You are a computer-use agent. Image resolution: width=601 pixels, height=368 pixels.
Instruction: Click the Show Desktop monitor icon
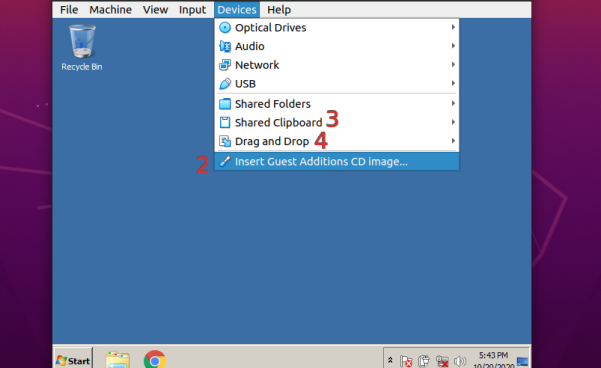(x=522, y=361)
